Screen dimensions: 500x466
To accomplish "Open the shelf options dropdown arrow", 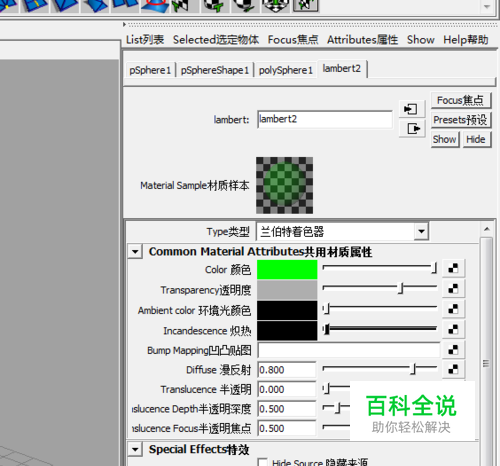I will [x=487, y=6].
